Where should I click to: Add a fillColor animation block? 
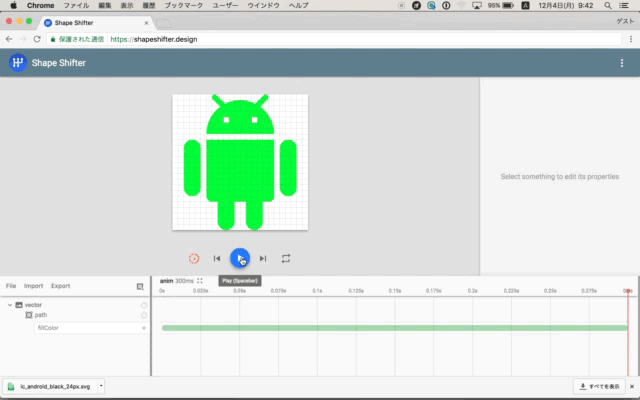144,328
